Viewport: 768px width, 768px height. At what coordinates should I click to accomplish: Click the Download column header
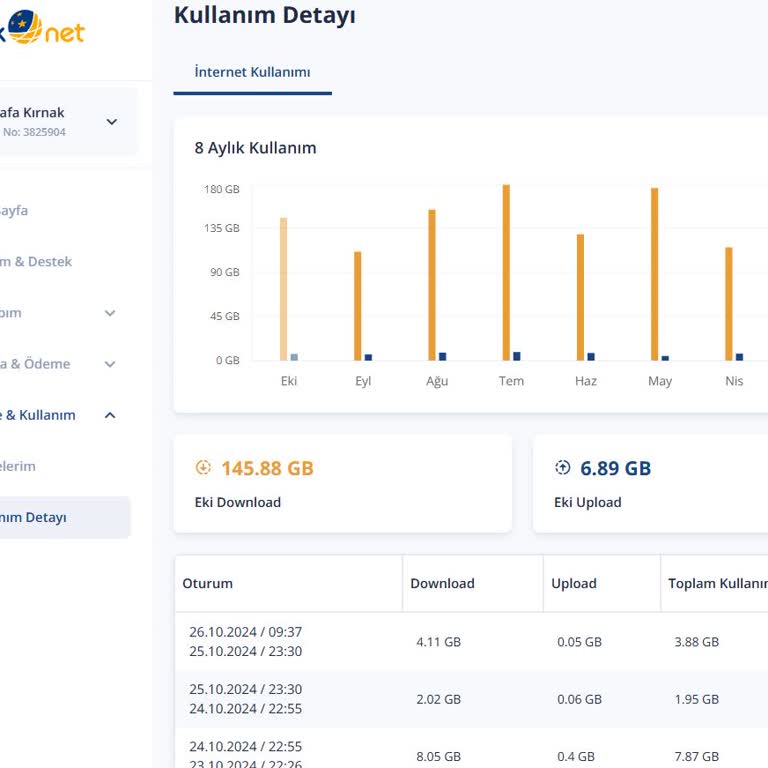pos(442,583)
